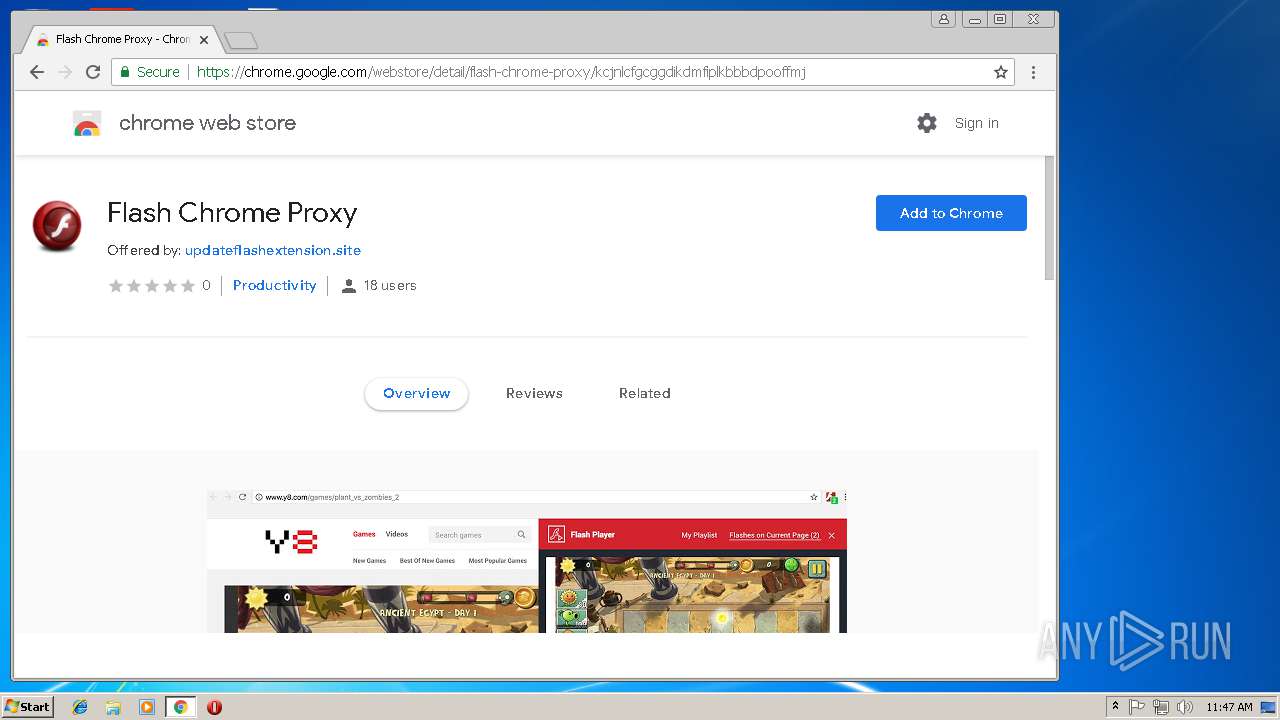Open the Action Center flag icon
This screenshot has width=1280, height=720.
point(1137,707)
